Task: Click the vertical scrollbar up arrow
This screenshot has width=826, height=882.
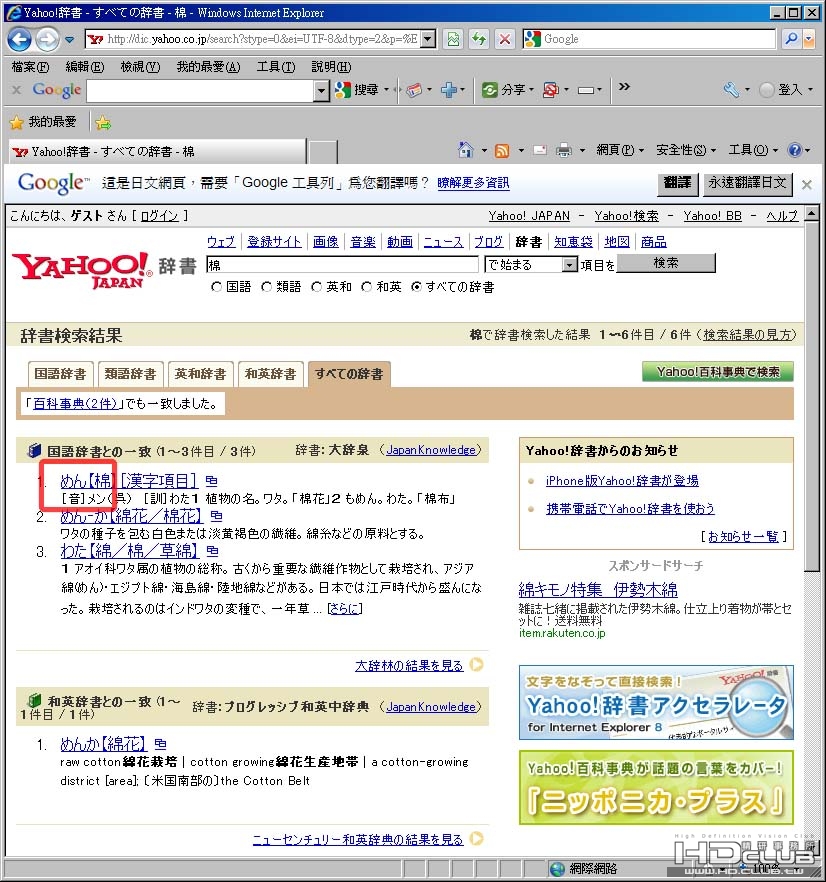Action: click(811, 214)
